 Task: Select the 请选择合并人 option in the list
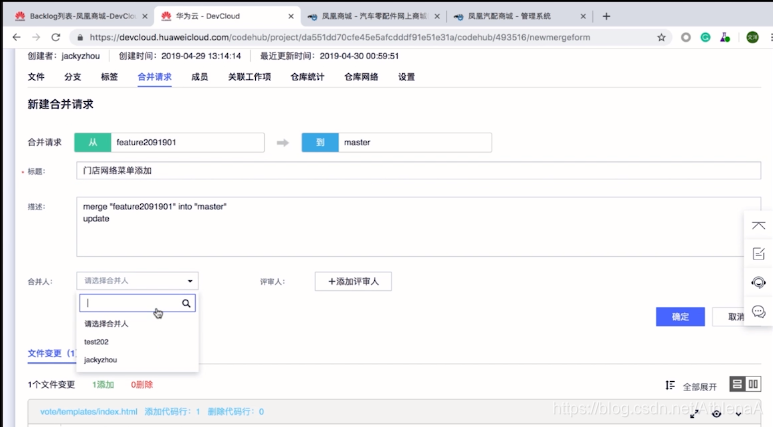pos(106,324)
